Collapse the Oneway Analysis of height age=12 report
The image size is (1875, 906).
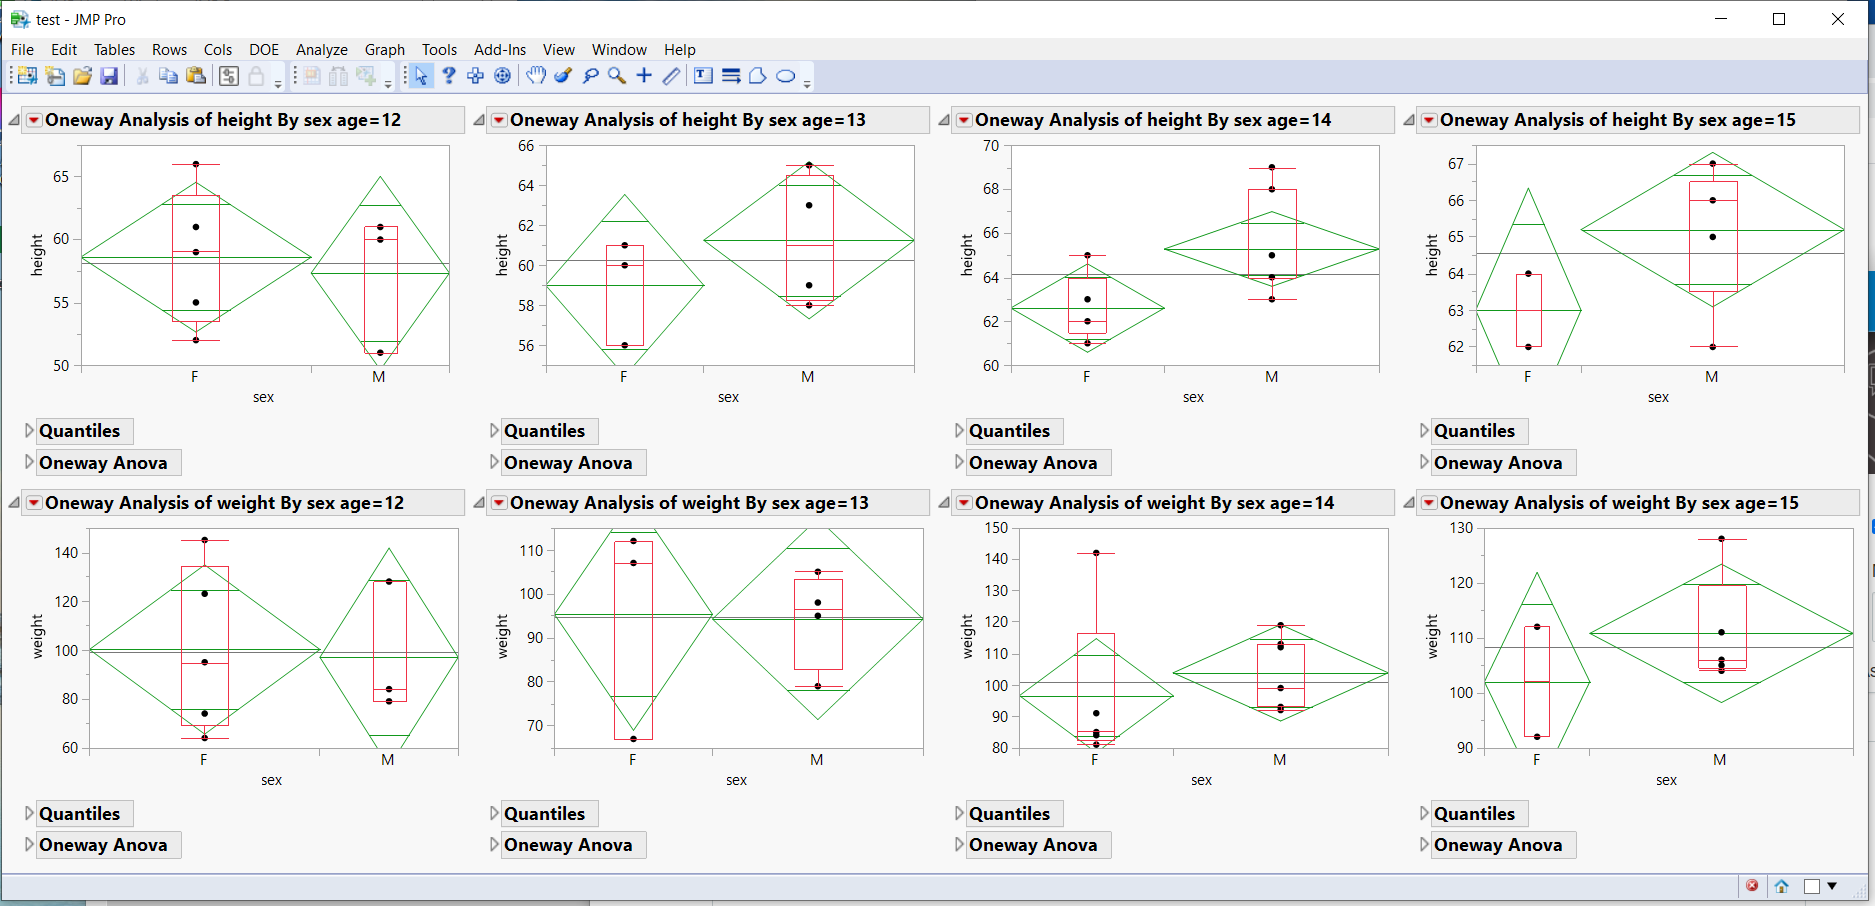(x=14, y=119)
